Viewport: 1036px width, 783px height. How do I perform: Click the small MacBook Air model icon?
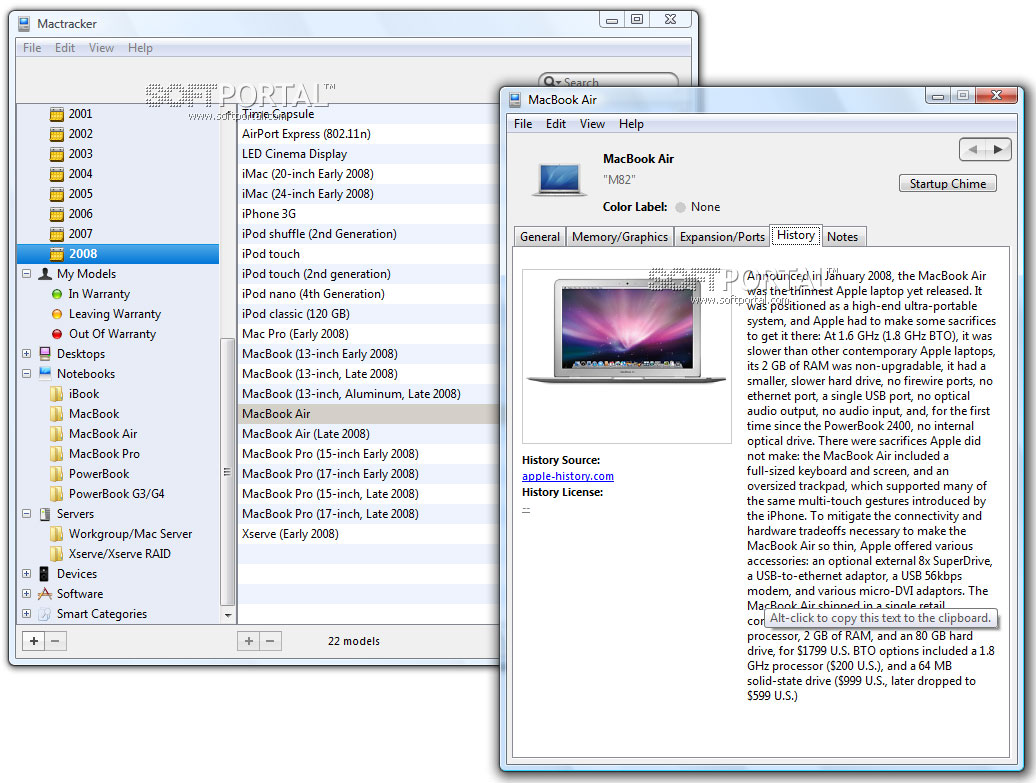click(558, 180)
